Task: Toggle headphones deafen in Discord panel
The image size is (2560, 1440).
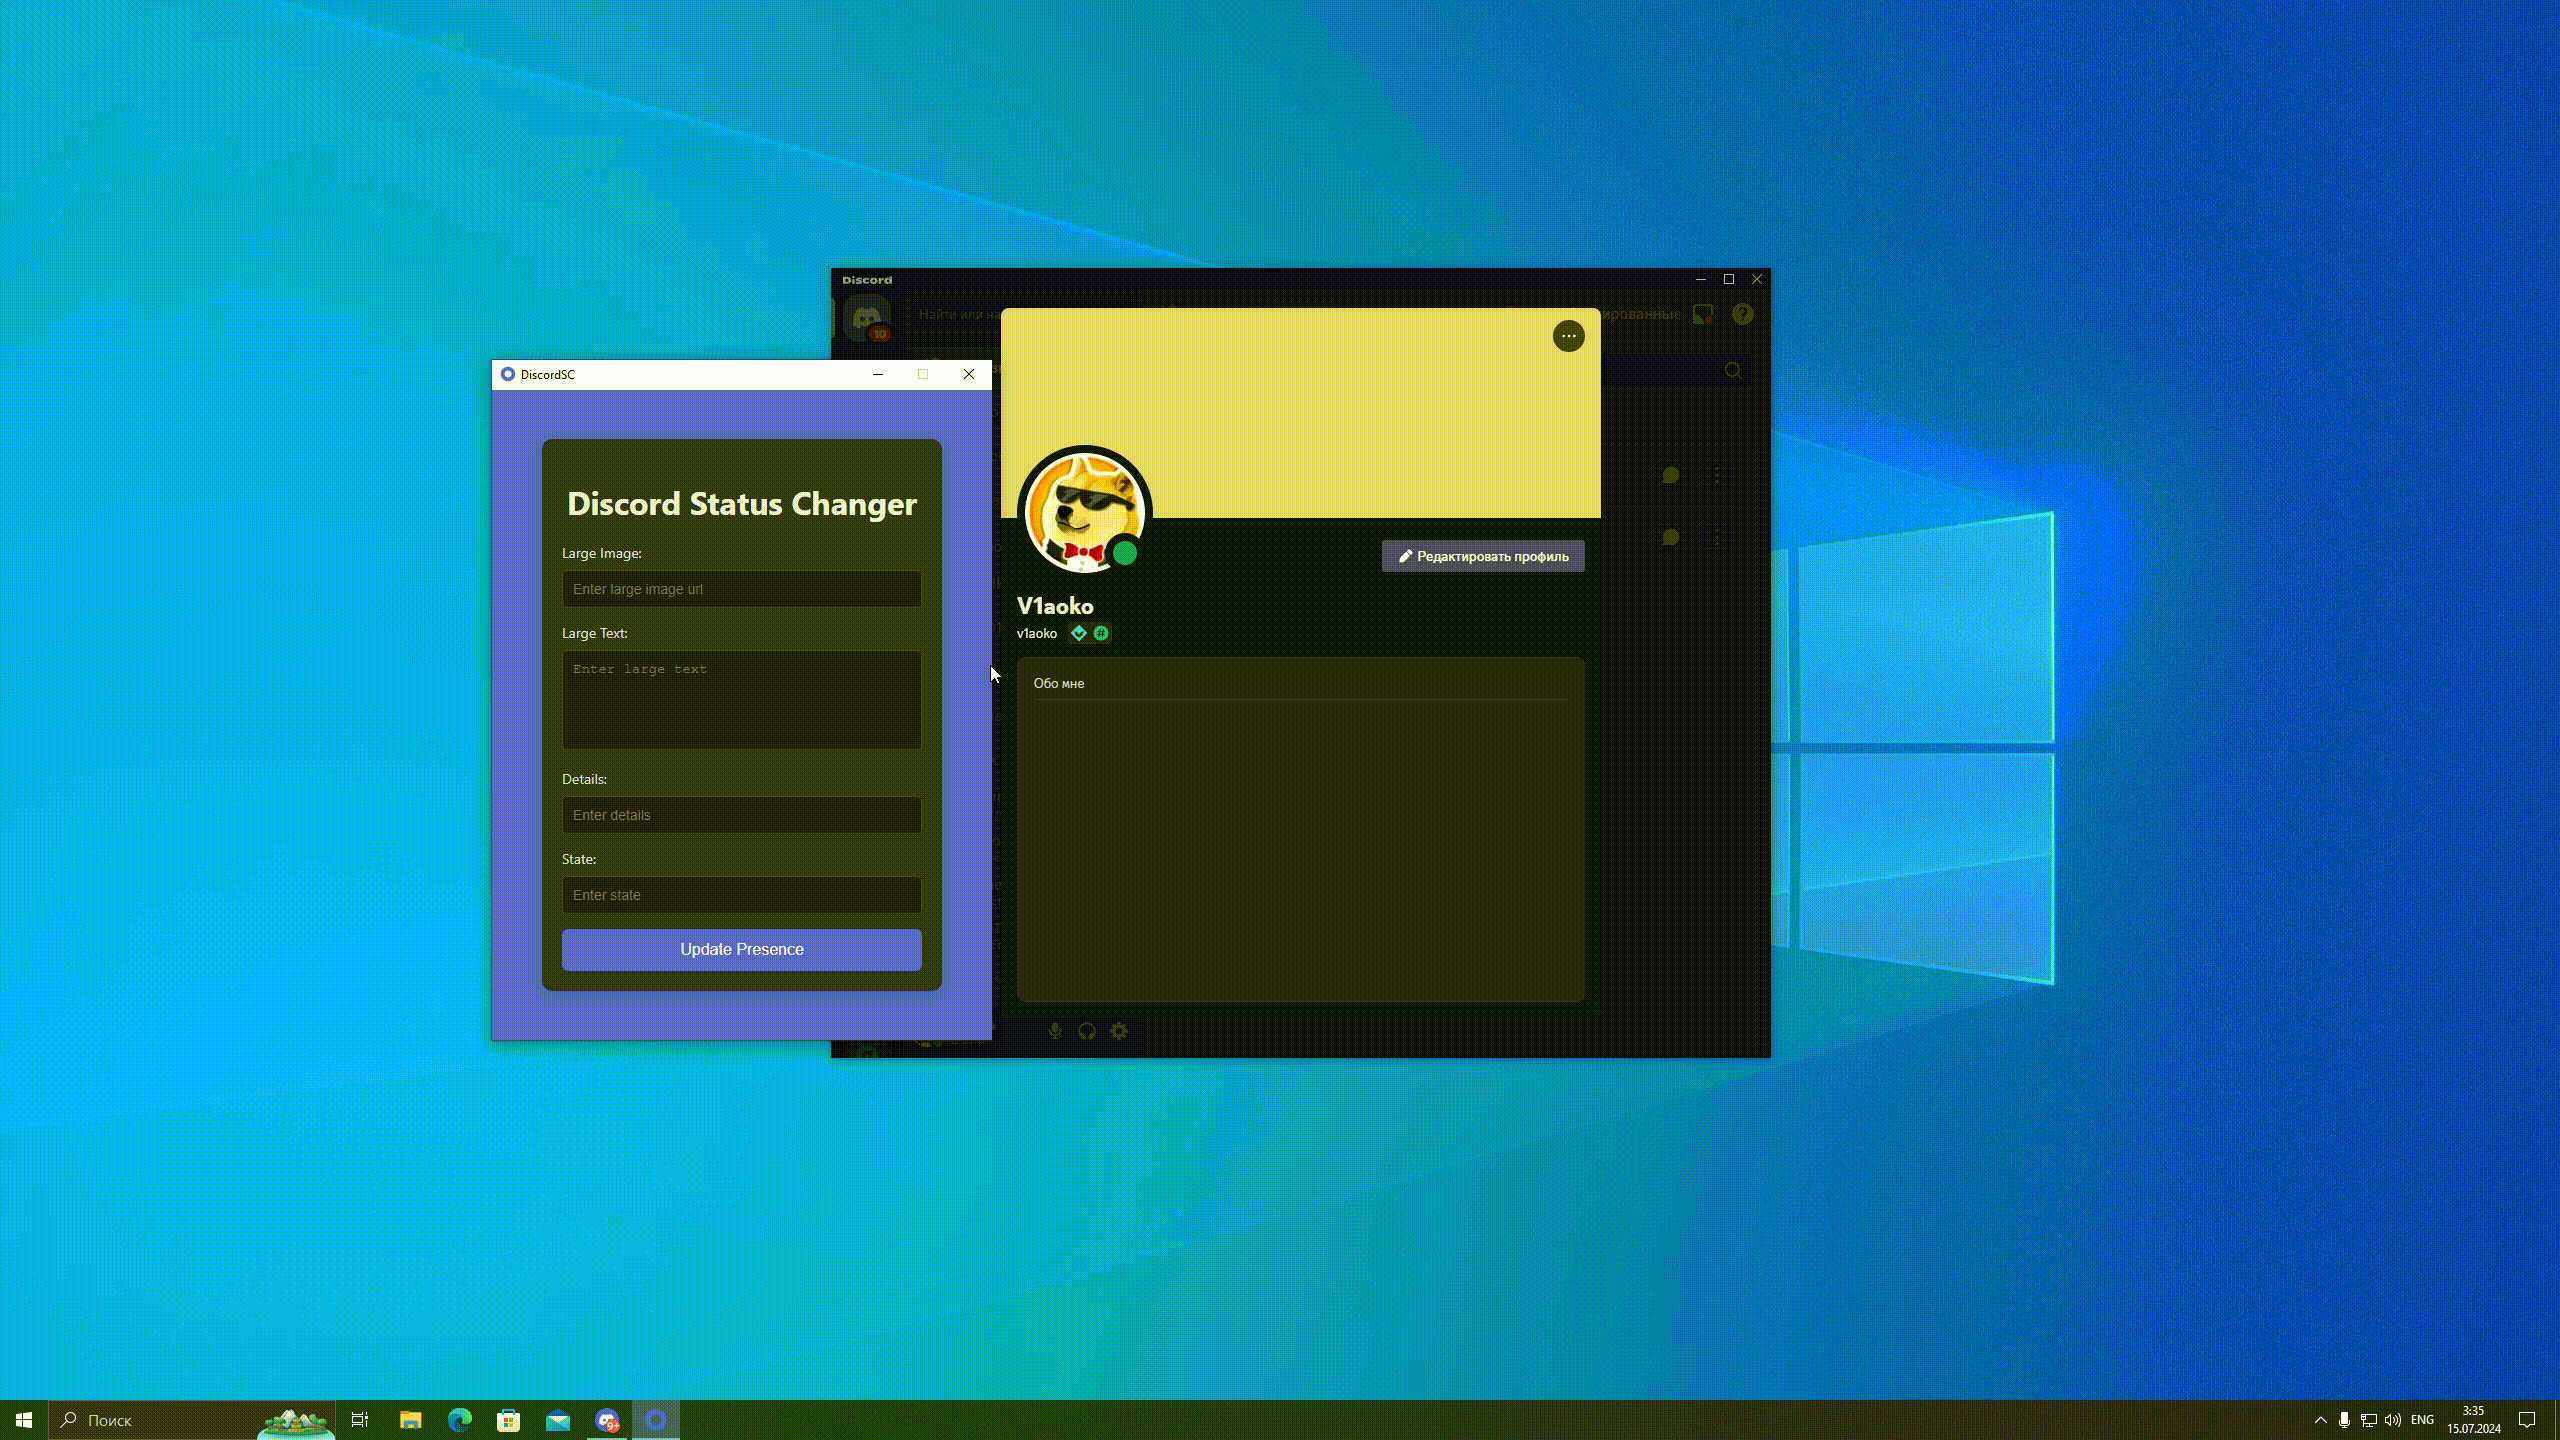Action: tap(1087, 1031)
